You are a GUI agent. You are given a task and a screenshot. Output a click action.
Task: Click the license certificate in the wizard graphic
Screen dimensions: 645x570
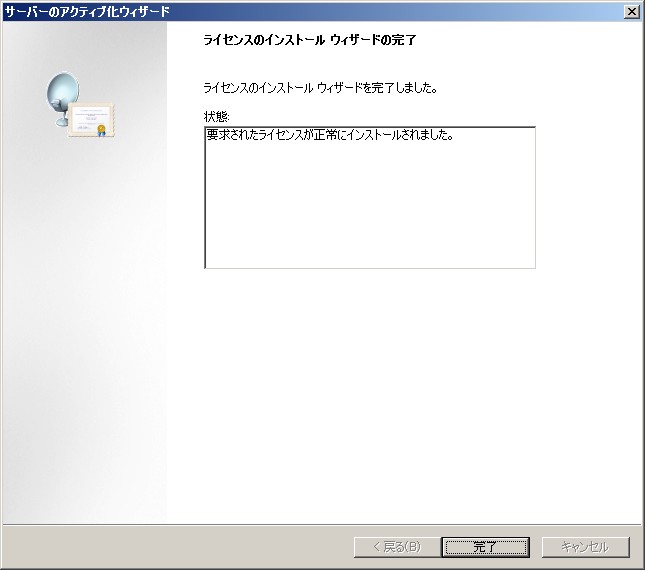(x=93, y=120)
